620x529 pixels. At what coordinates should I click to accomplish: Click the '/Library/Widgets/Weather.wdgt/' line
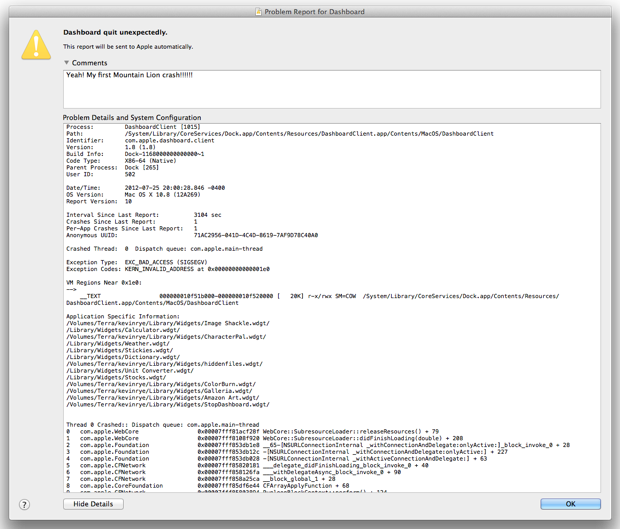[x=118, y=344]
